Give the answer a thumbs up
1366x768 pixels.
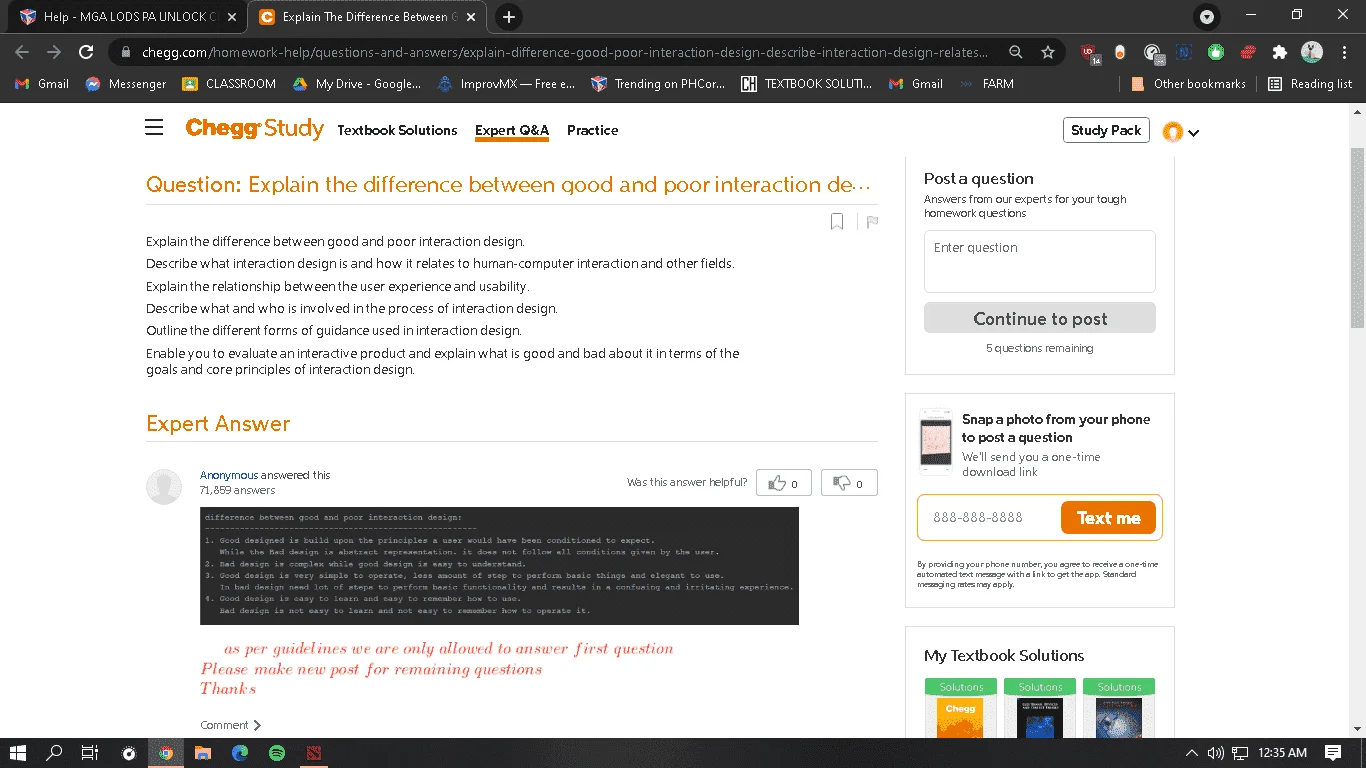pos(784,483)
